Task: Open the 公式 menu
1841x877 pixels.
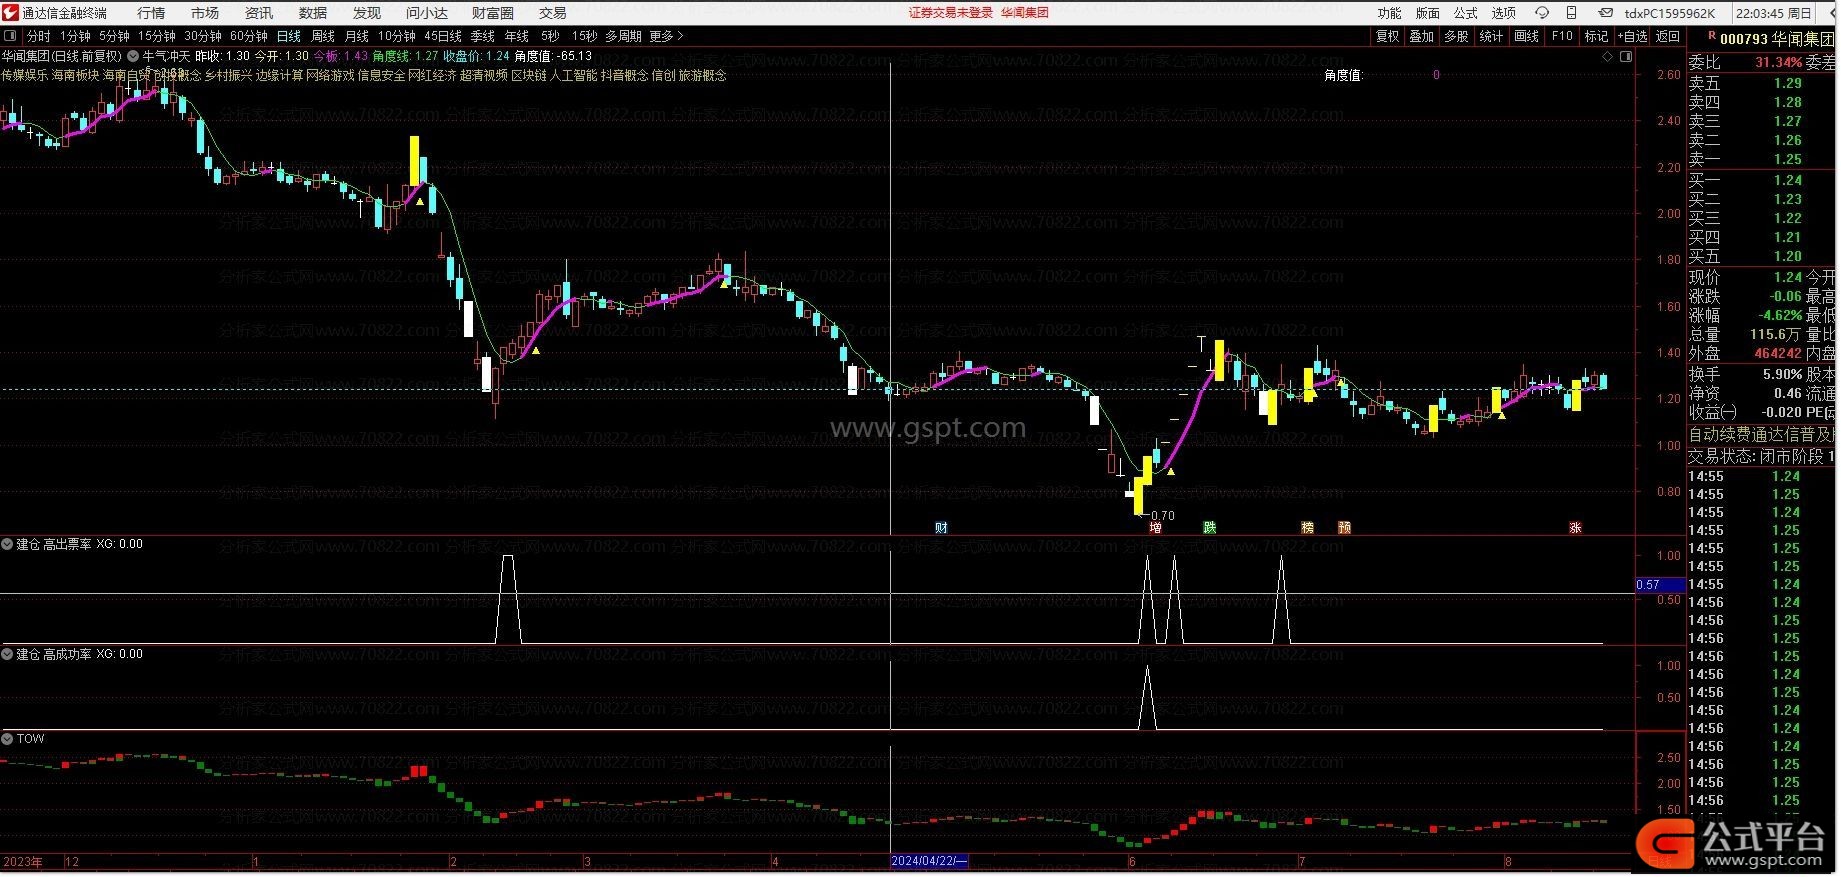Action: pos(1466,13)
